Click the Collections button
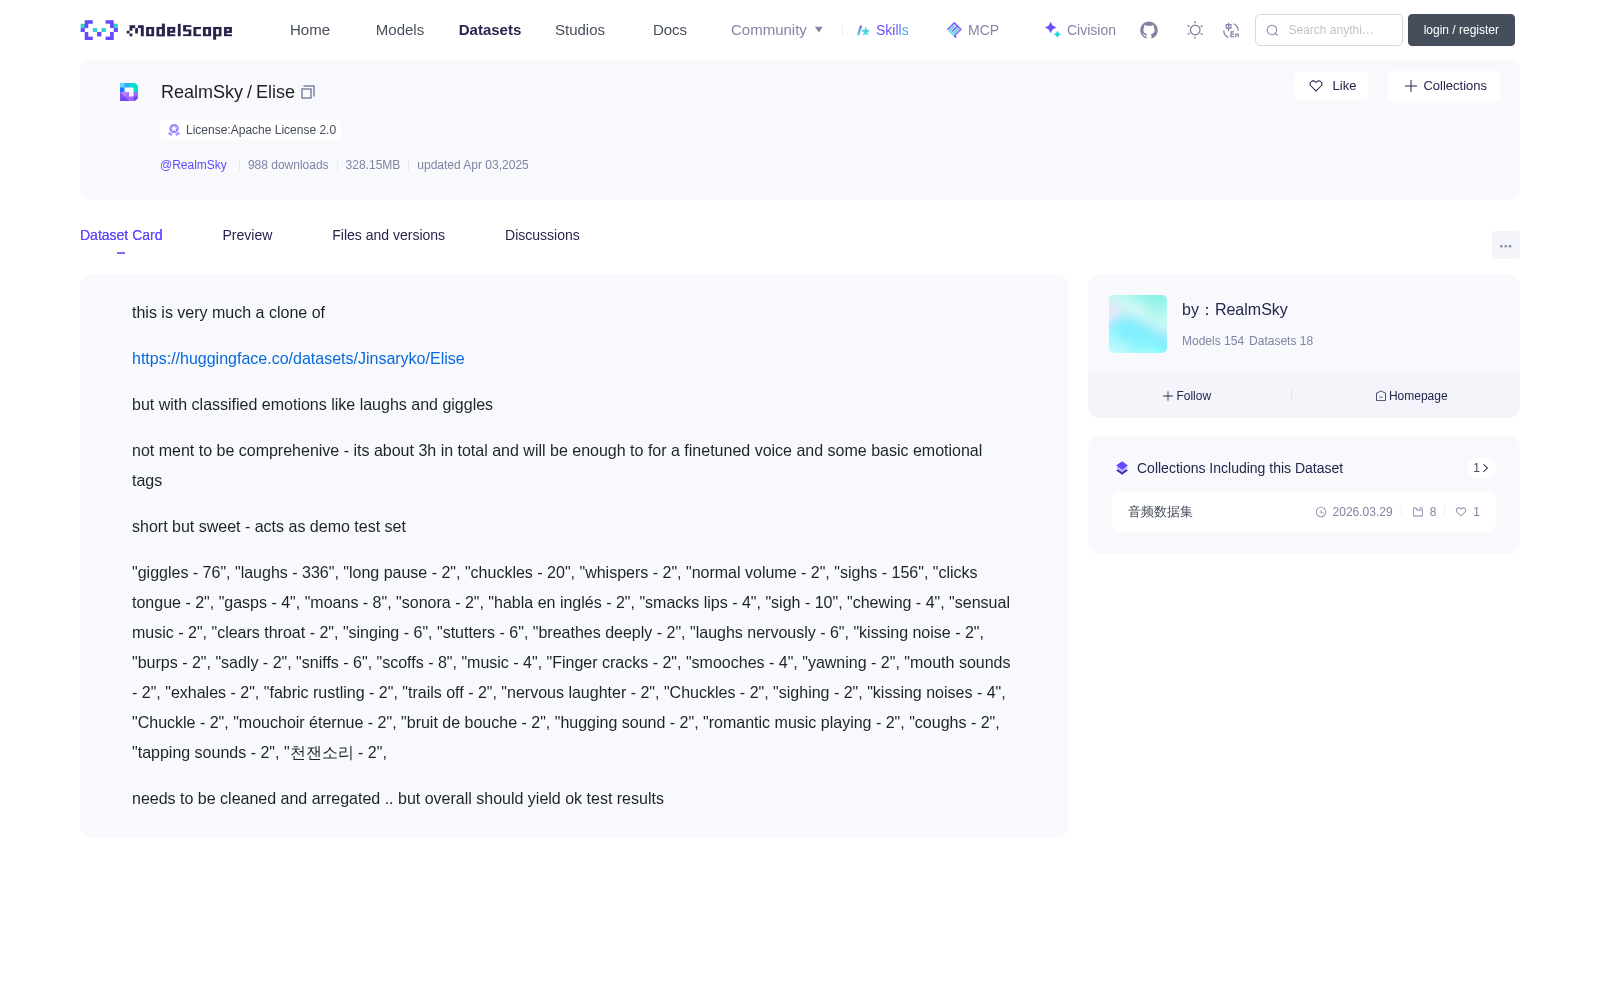Screen dimensions: 1600x1000 [x=1444, y=86]
